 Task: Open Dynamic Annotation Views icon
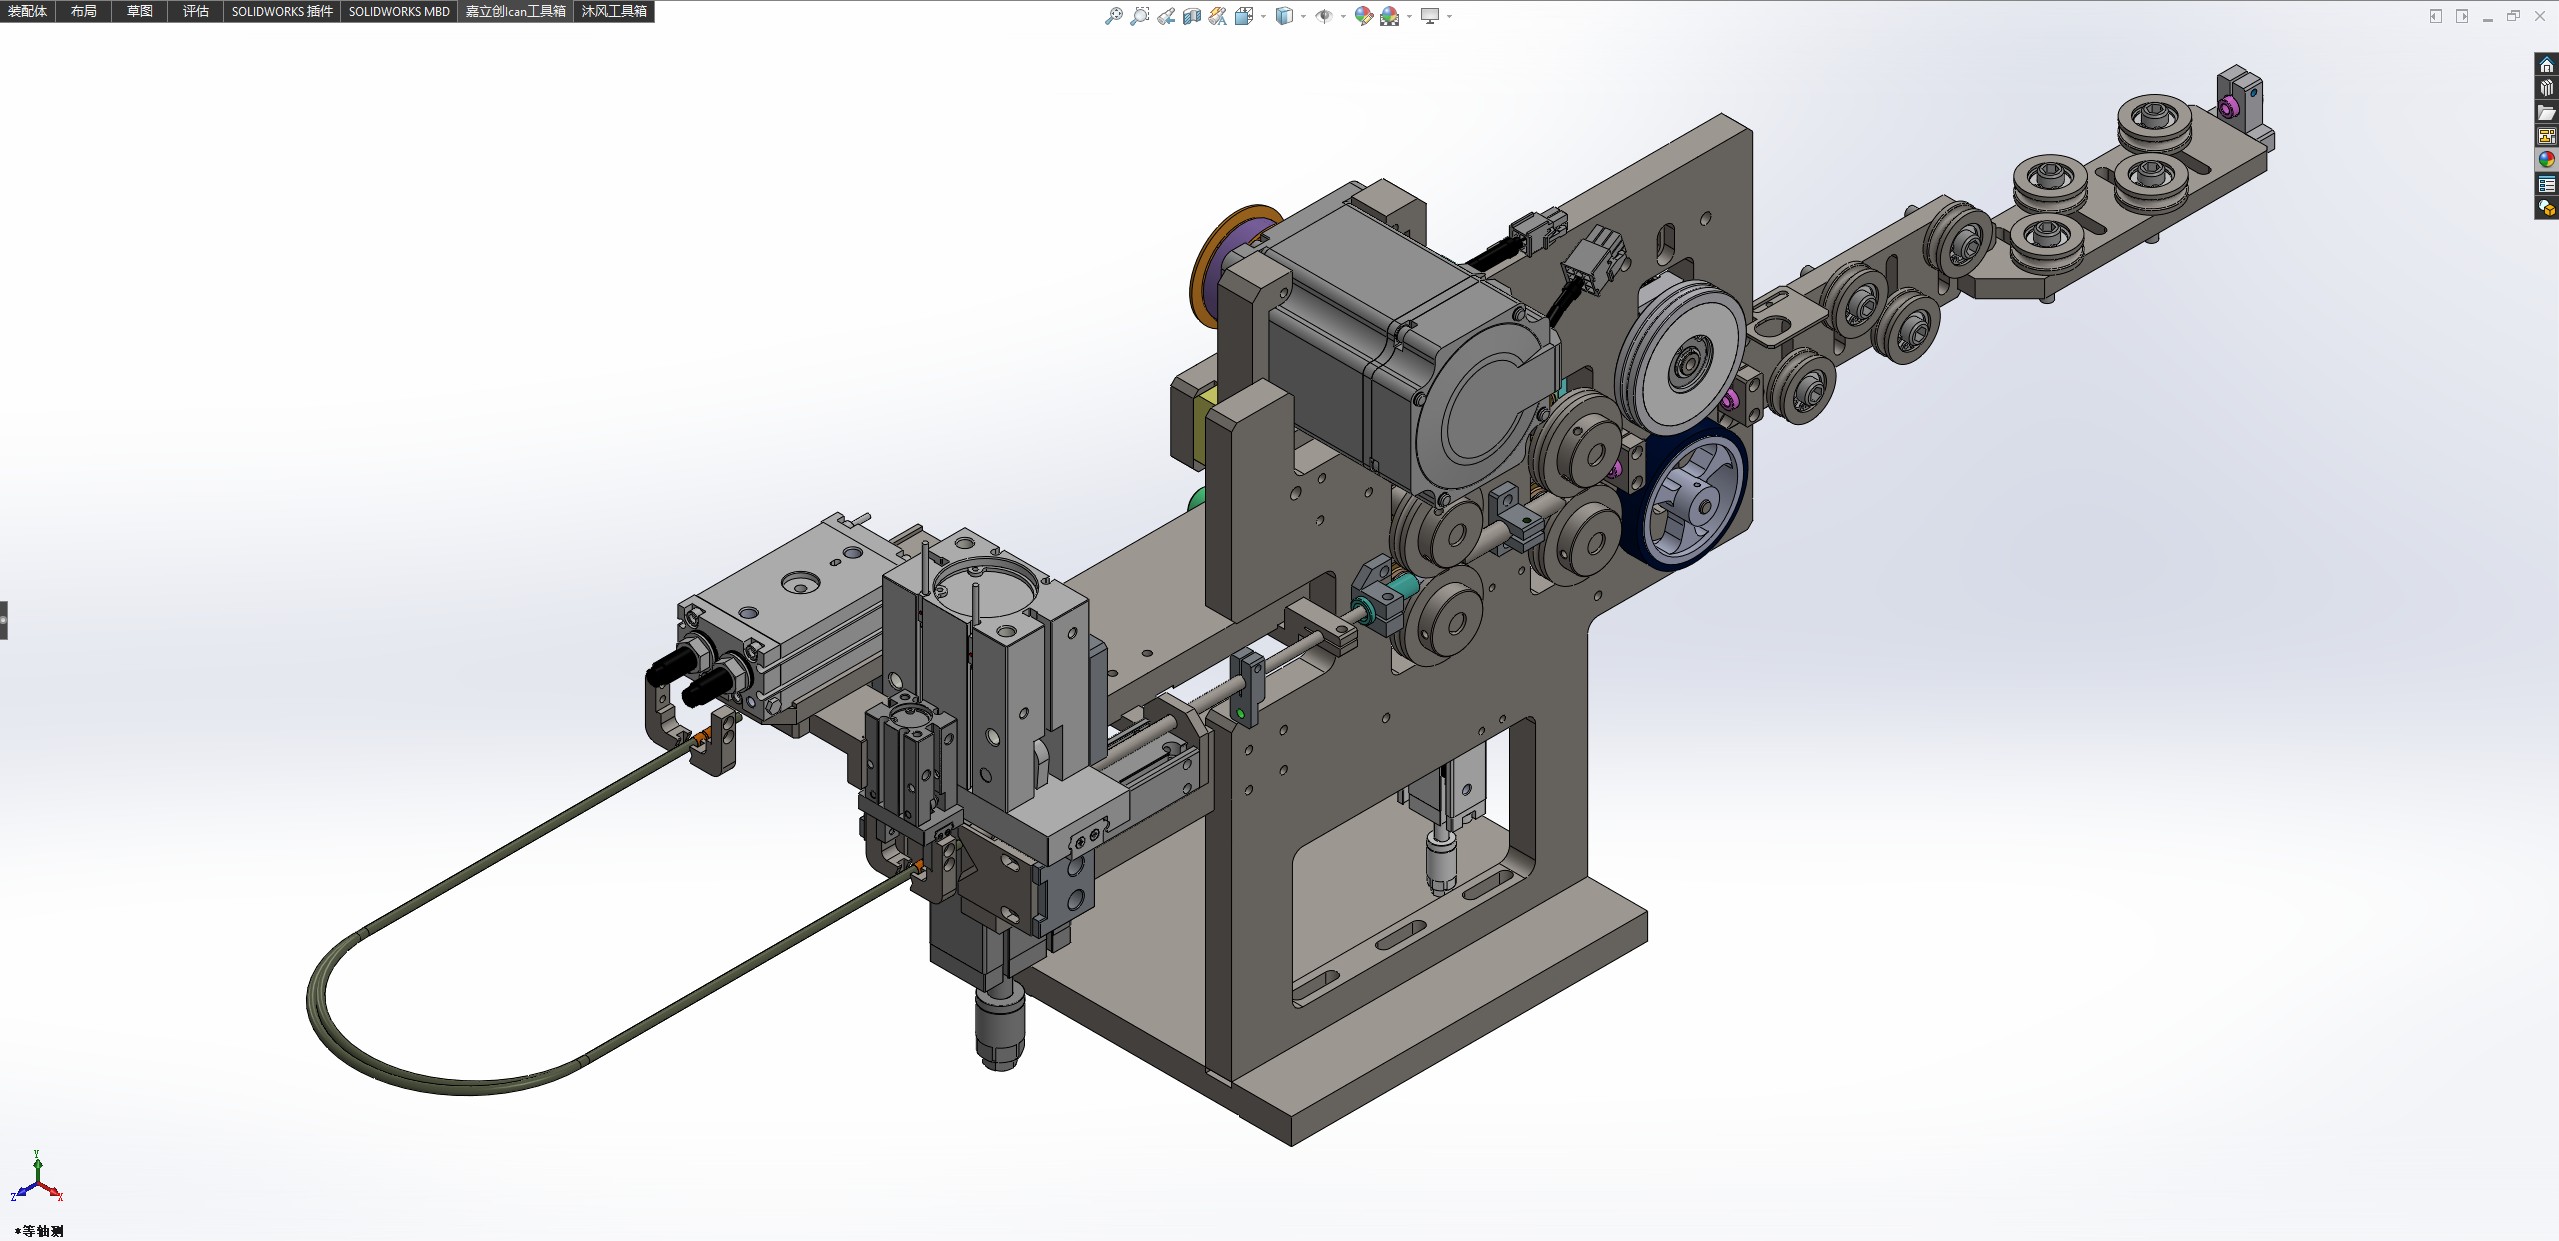point(1217,16)
